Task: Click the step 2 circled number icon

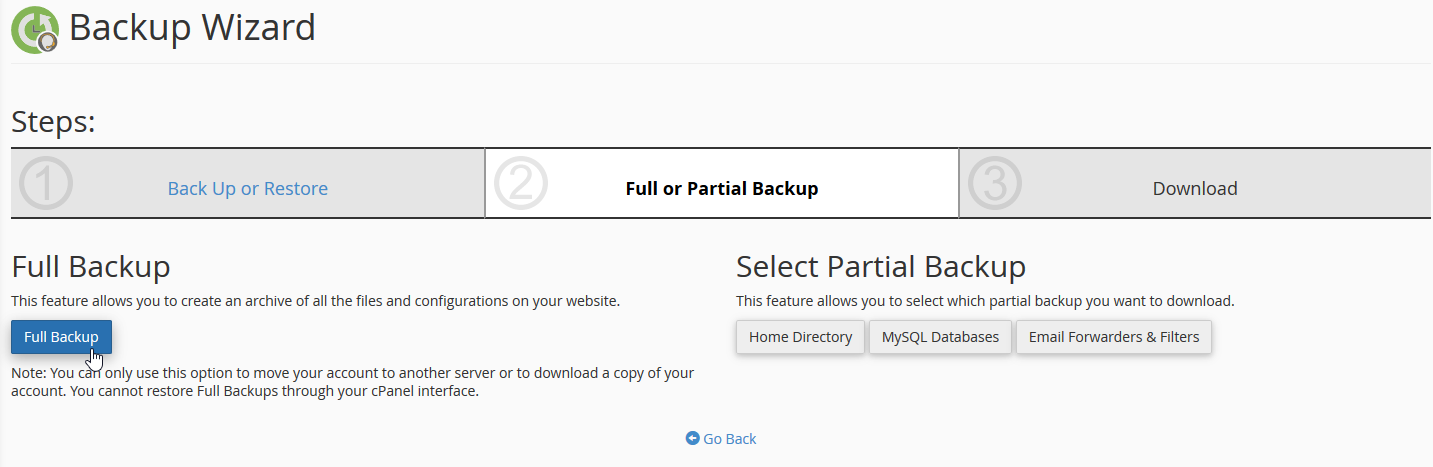Action: (x=521, y=185)
